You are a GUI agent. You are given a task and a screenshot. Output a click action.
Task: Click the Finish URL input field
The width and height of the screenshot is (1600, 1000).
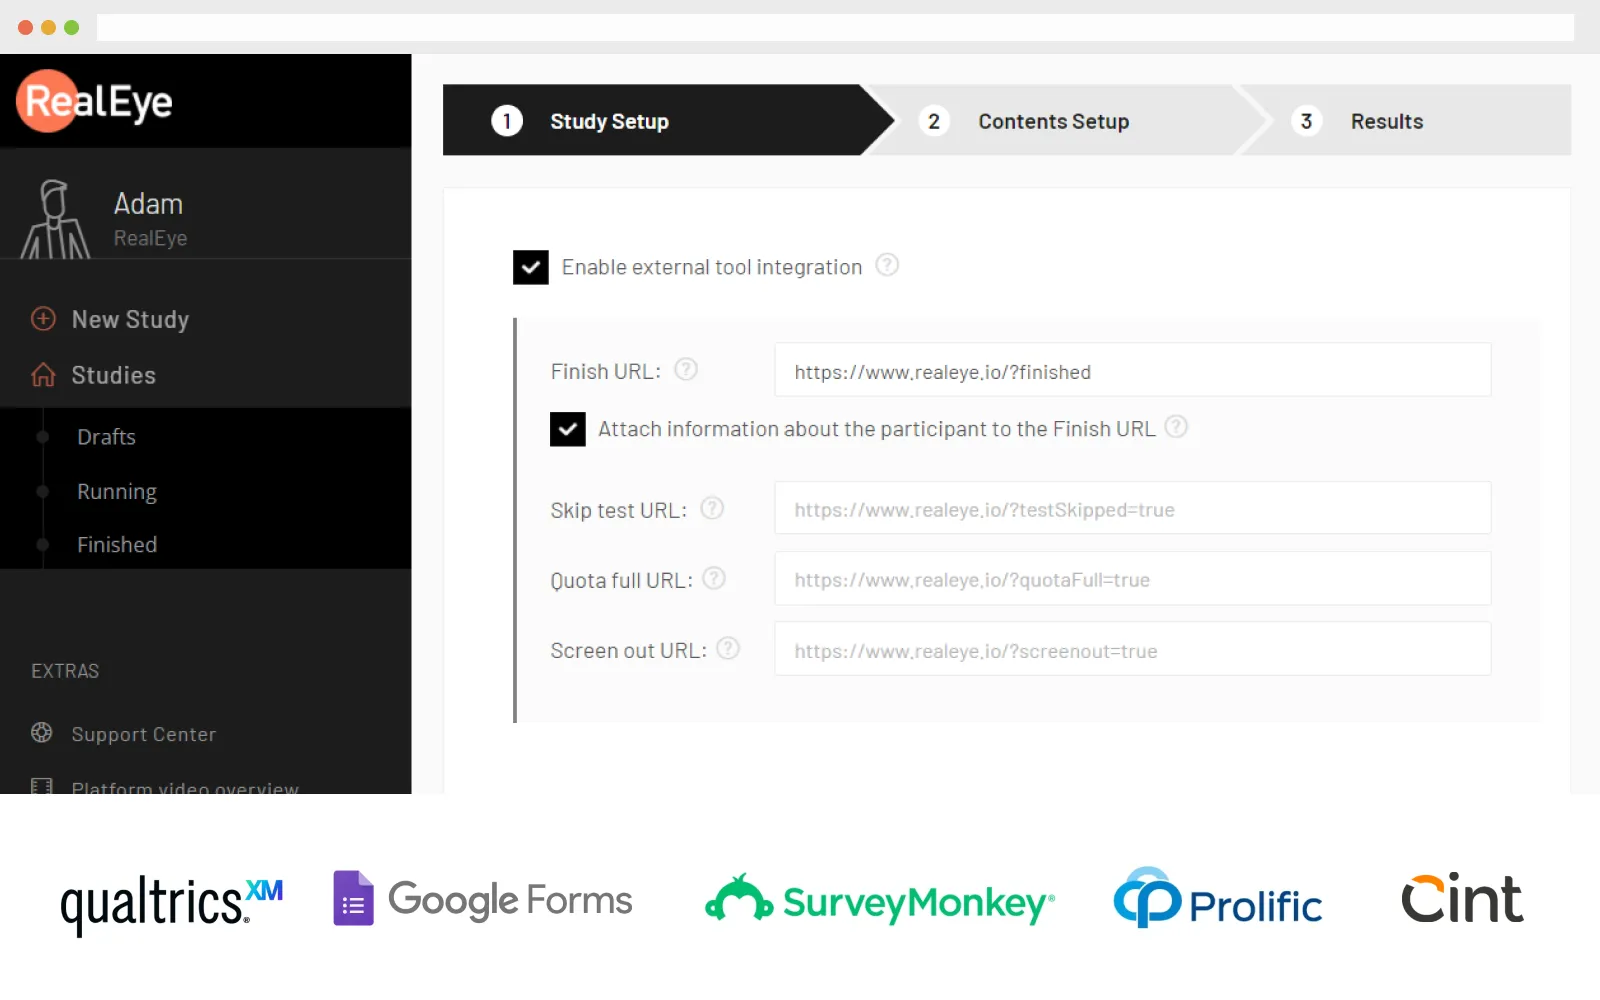[1132, 372]
